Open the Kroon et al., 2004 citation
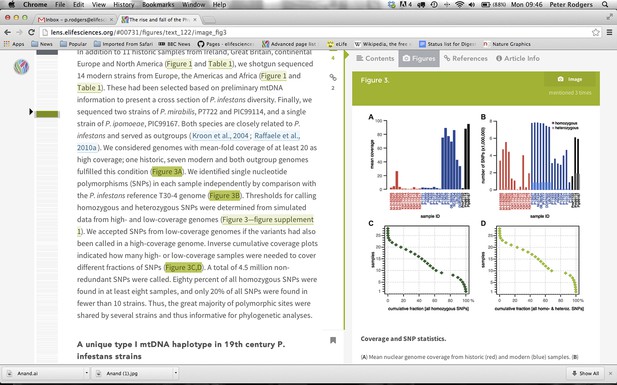Viewport: 617px width, 385px height. 220,135
